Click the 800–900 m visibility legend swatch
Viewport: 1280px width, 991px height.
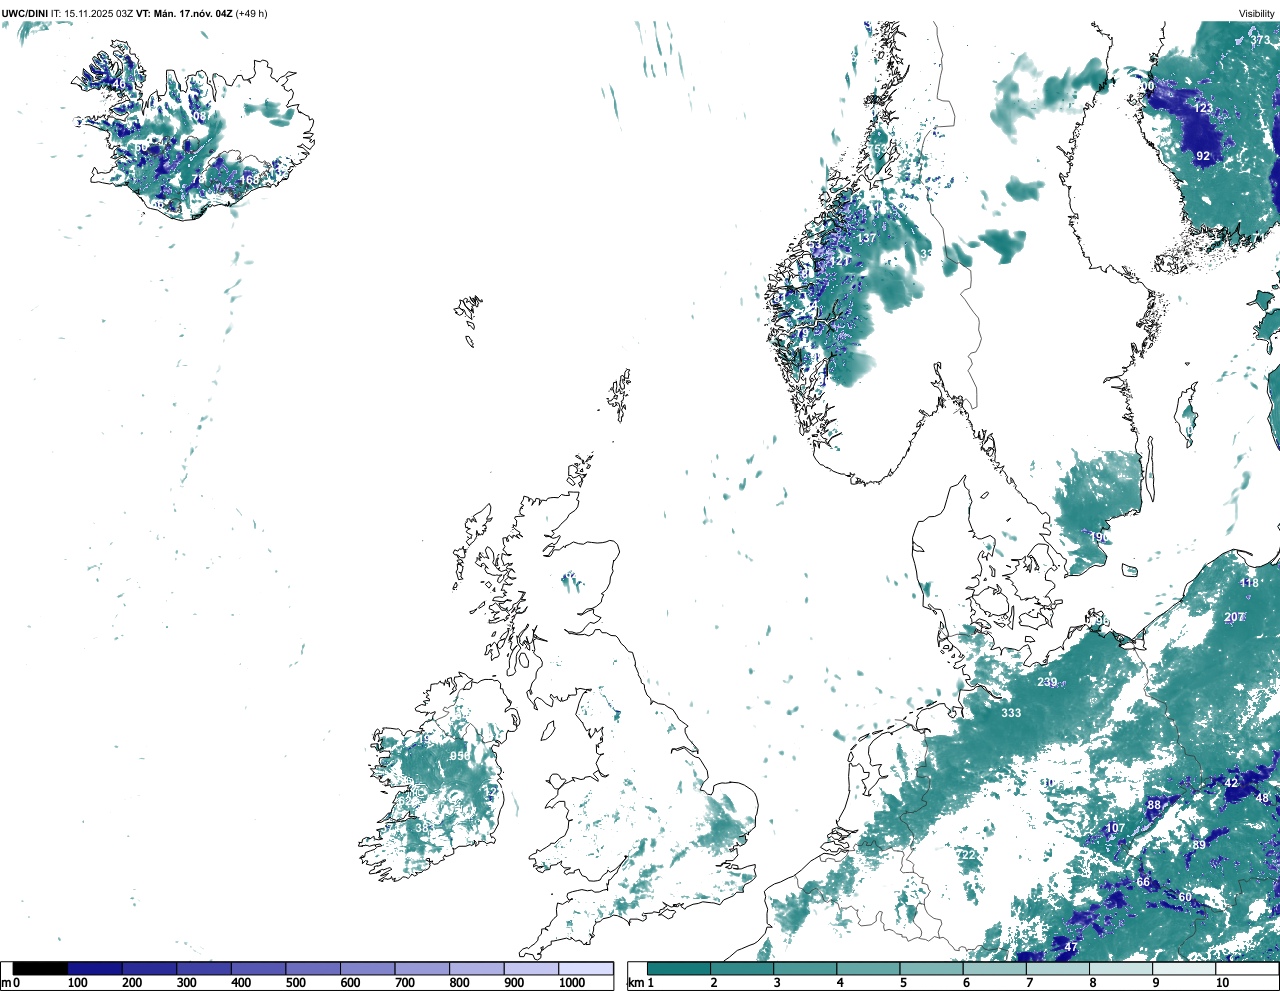point(477,969)
